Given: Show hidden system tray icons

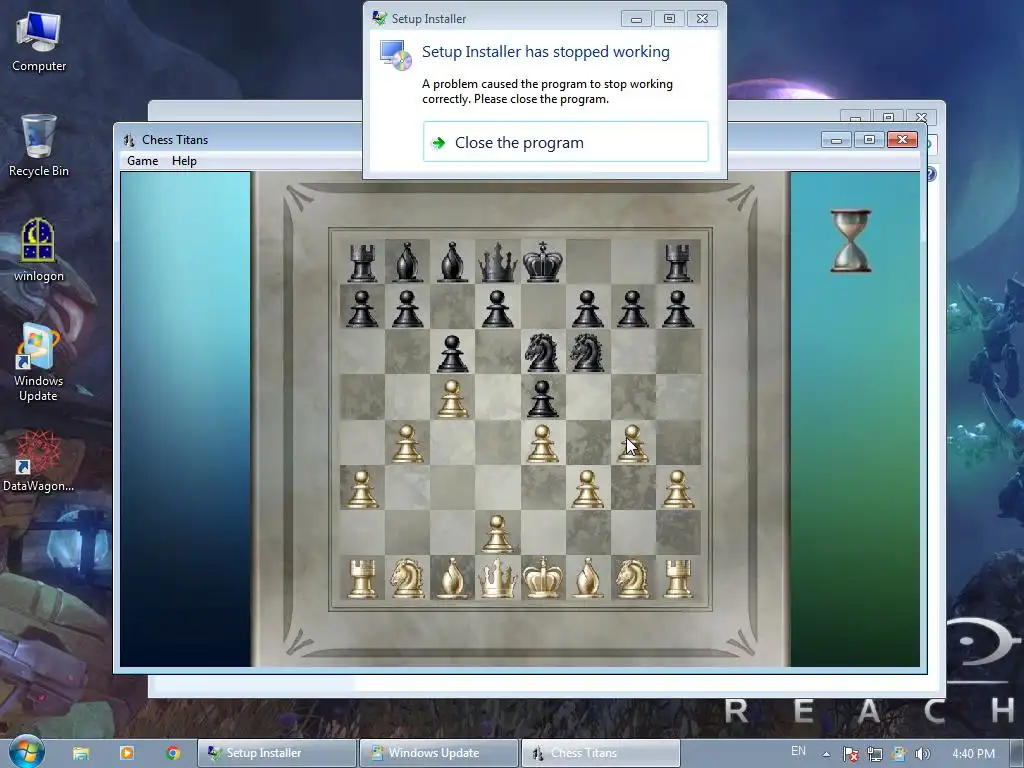Looking at the screenshot, I should [826, 754].
